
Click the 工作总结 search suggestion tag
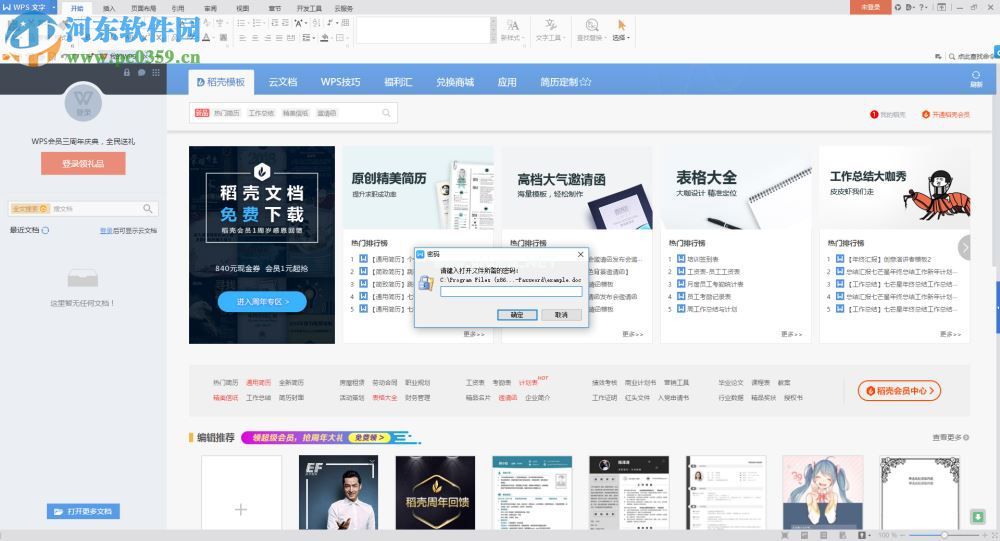point(261,113)
